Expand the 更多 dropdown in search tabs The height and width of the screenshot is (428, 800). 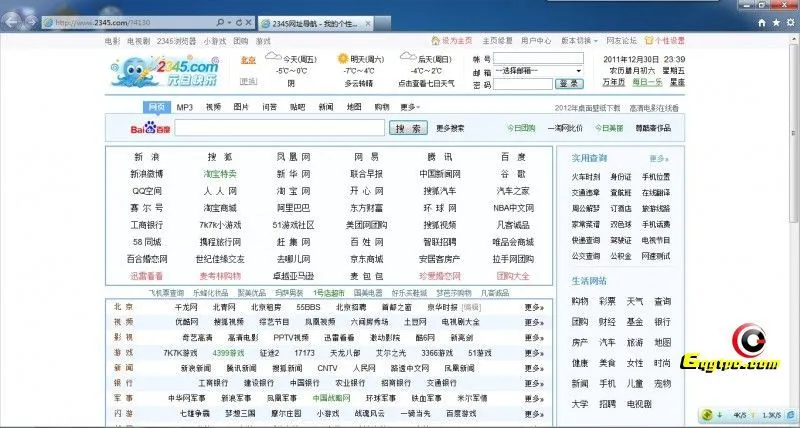click(410, 107)
